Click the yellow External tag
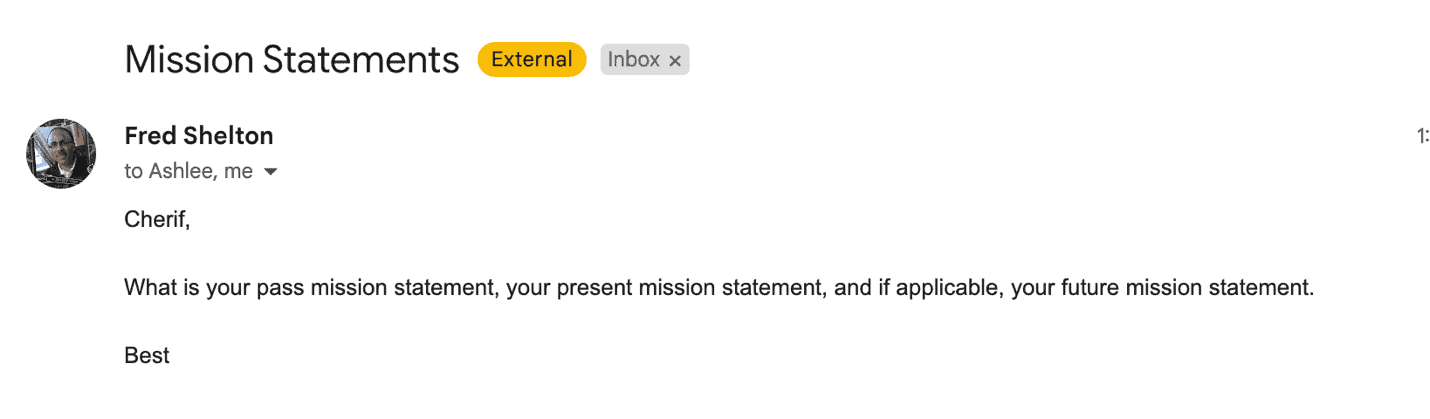This screenshot has height=419, width=1430. tap(532, 60)
